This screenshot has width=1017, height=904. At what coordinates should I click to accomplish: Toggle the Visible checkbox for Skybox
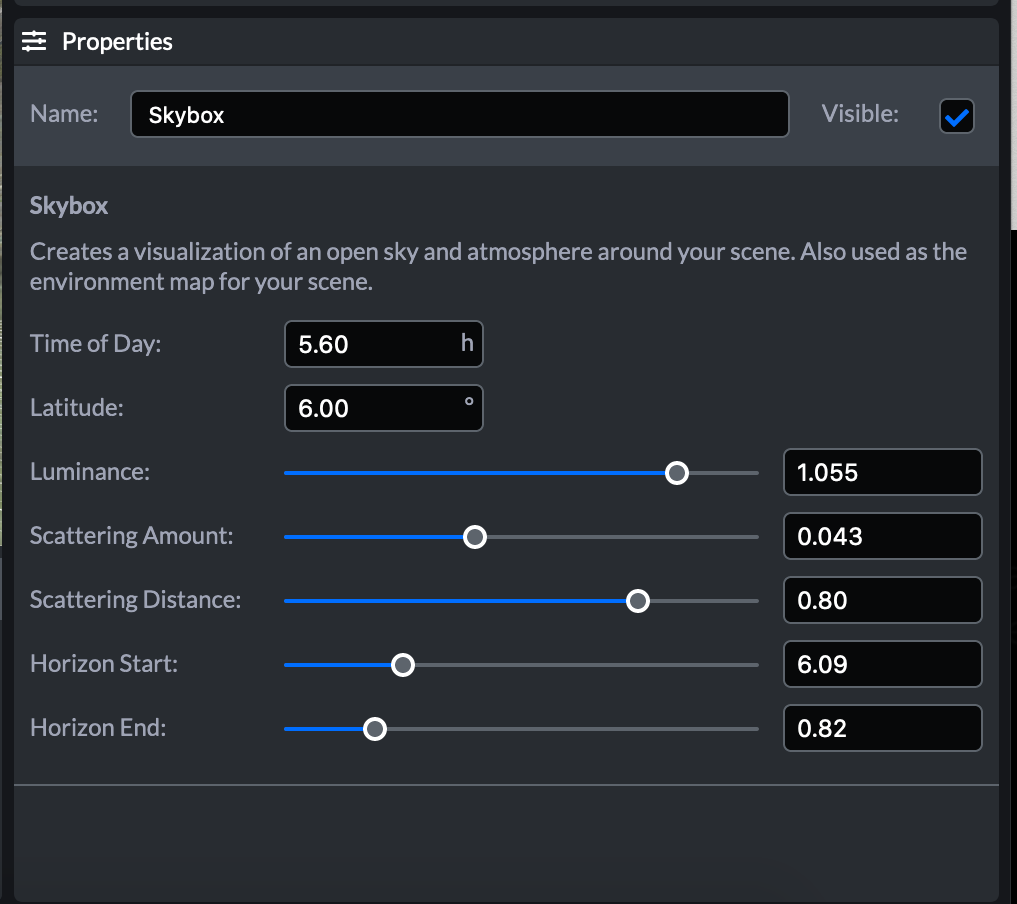tap(956, 116)
